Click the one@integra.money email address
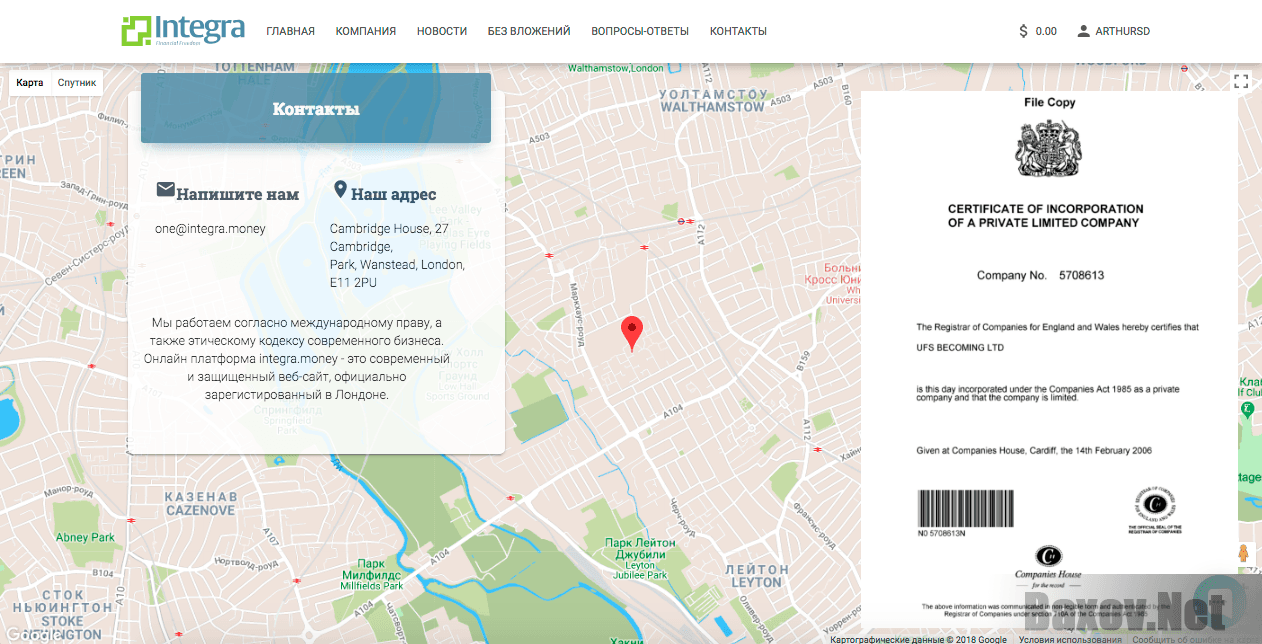Image resolution: width=1262 pixels, height=644 pixels. (x=210, y=228)
